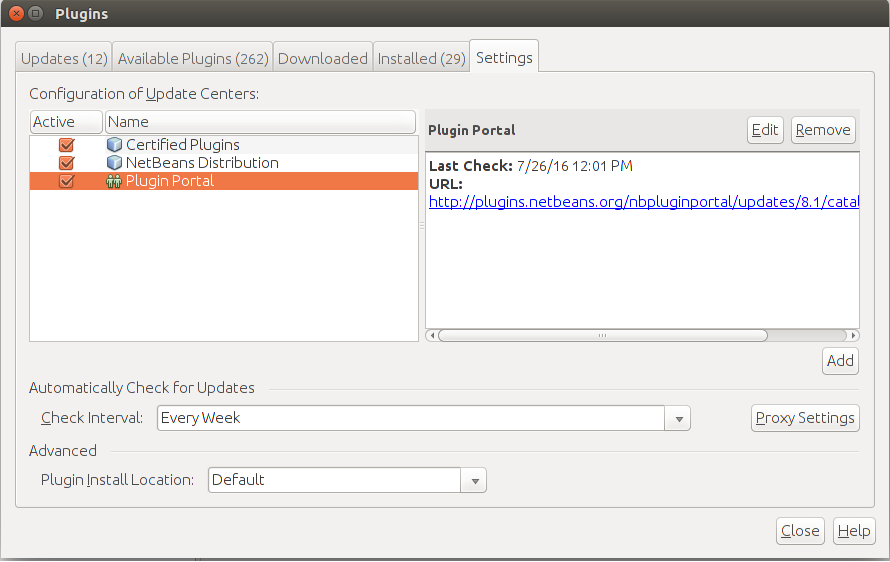Click the Name column header
The height and width of the screenshot is (562, 890).
pyautogui.click(x=260, y=121)
